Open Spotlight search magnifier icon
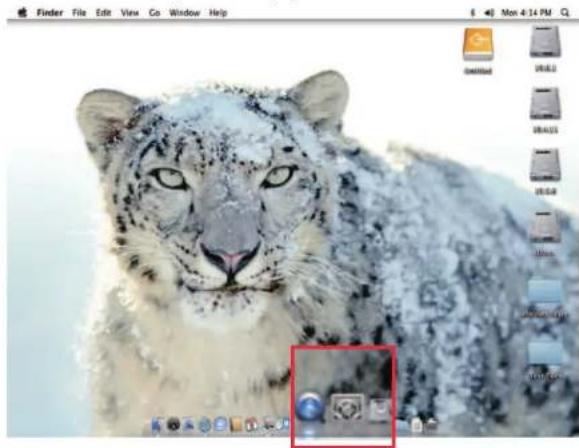 pyautogui.click(x=565, y=13)
